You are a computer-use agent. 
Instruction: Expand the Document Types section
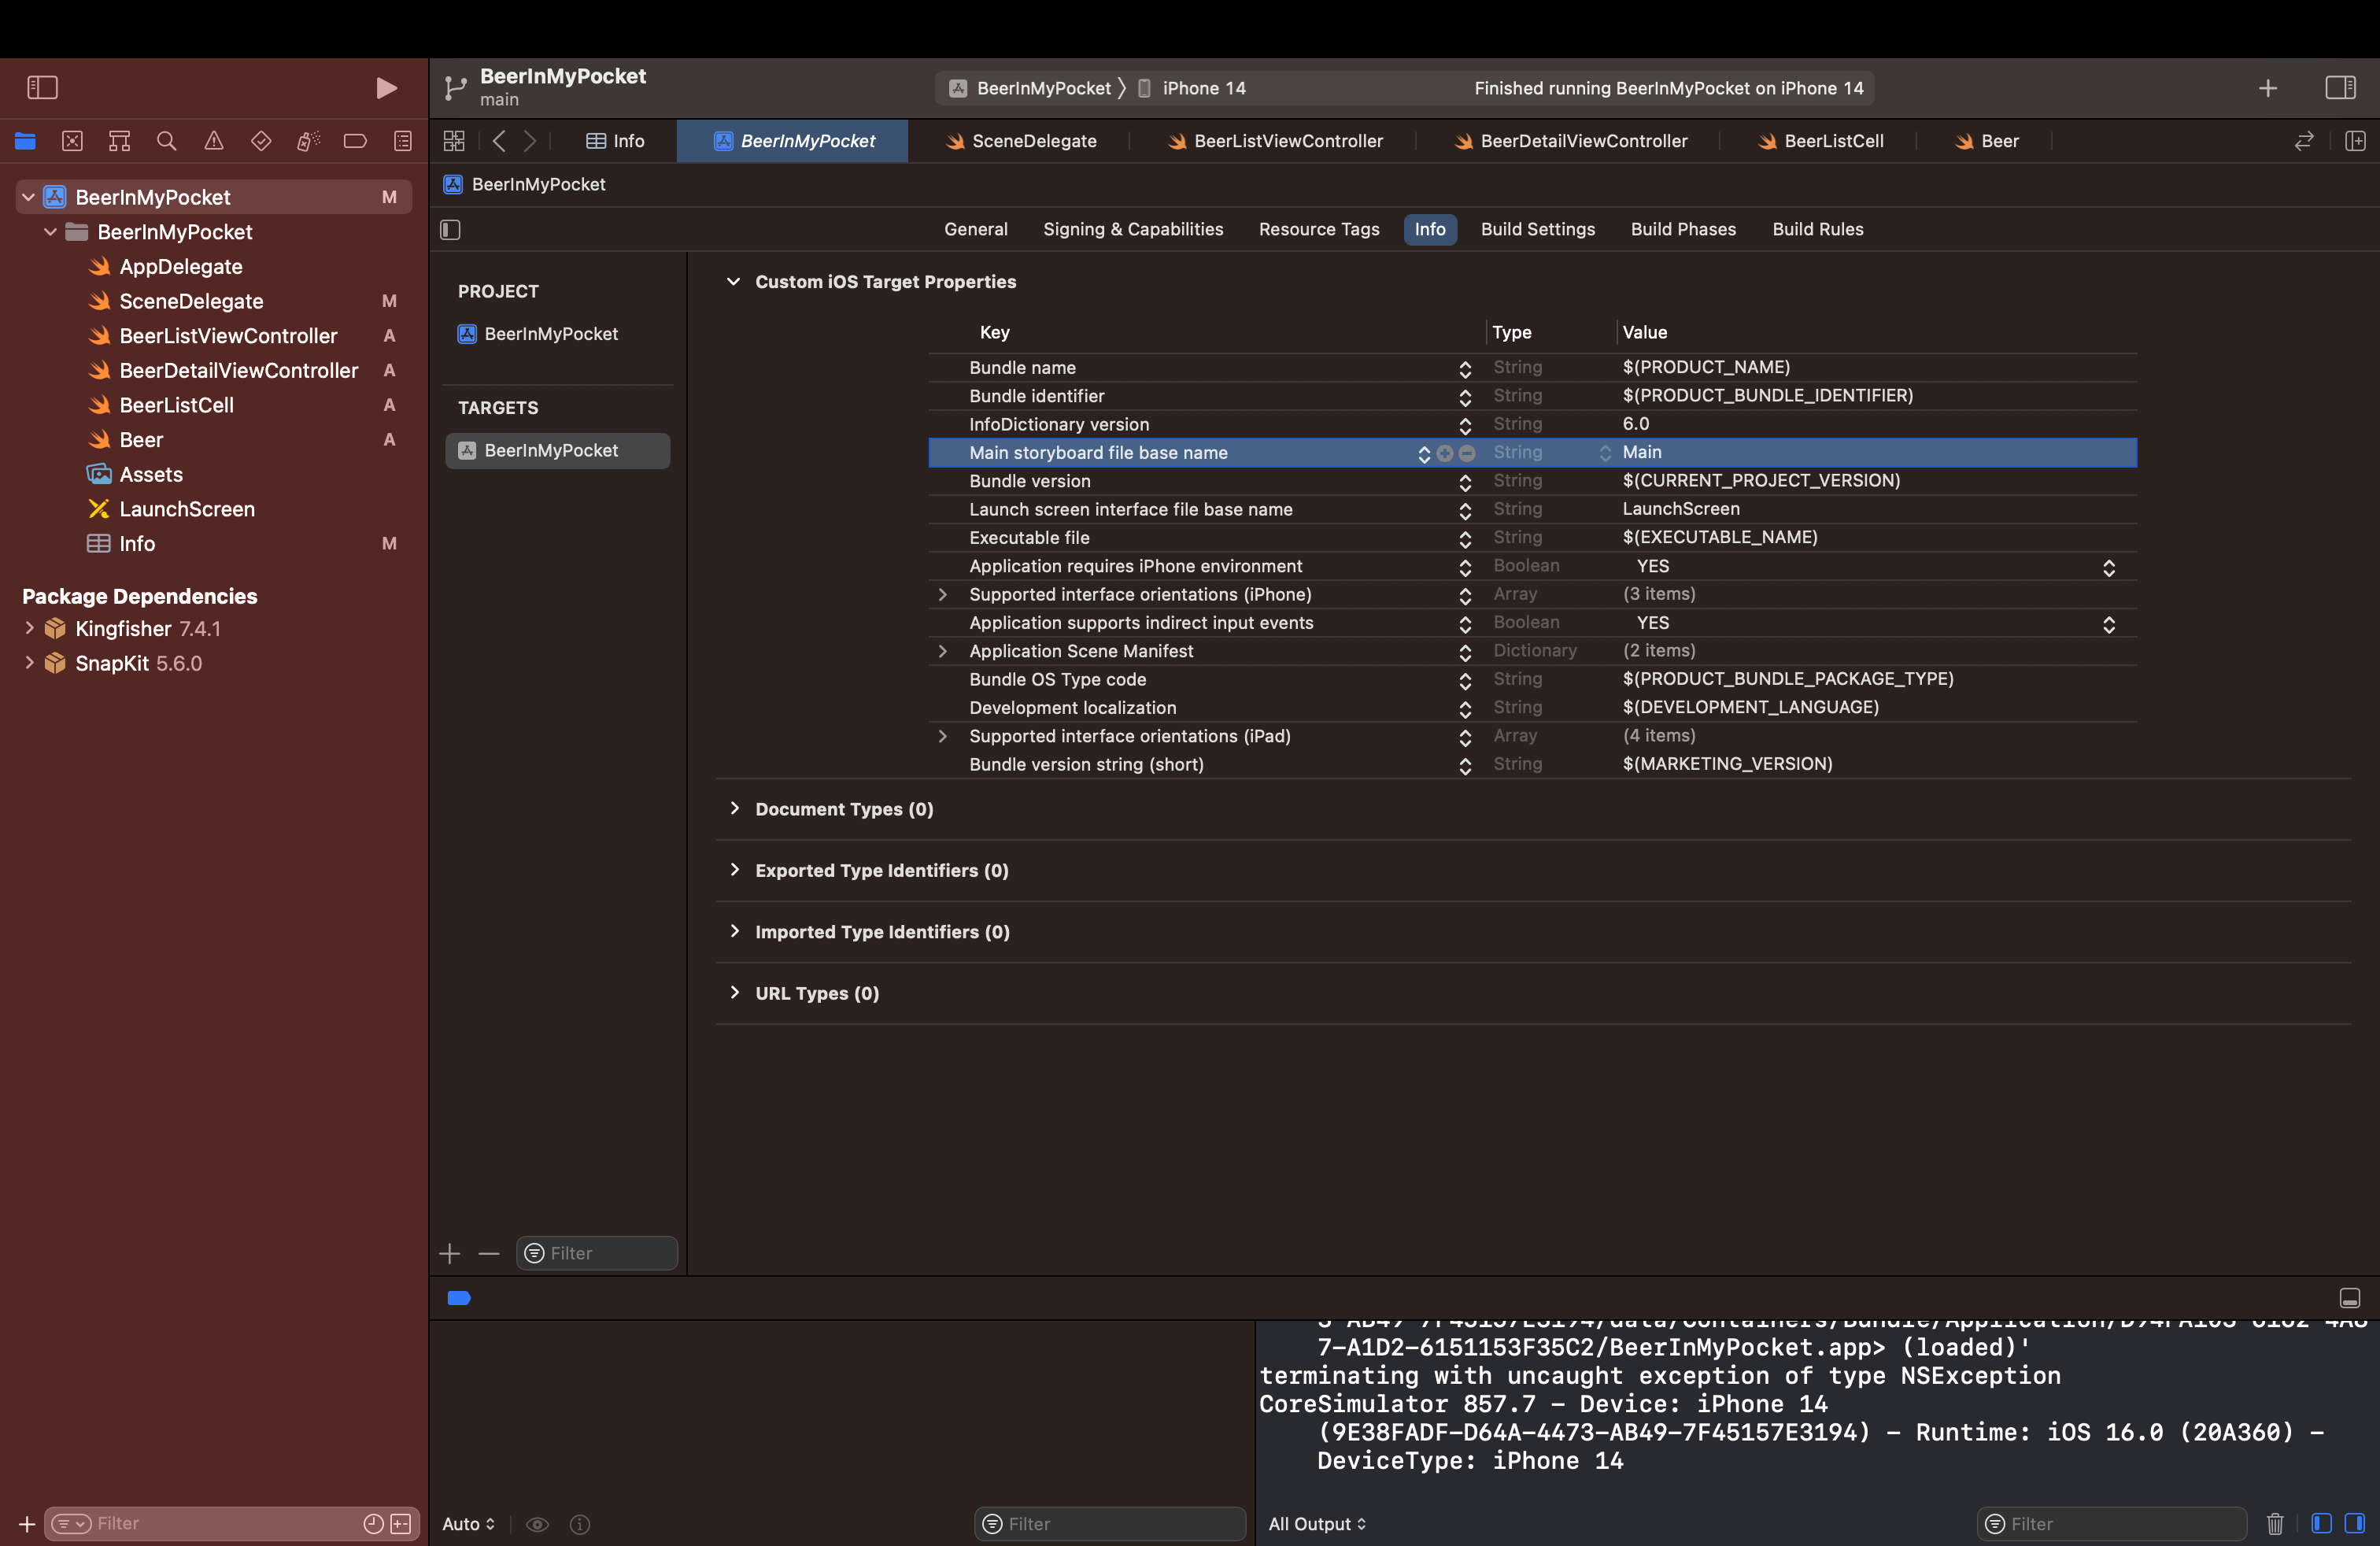(x=735, y=808)
